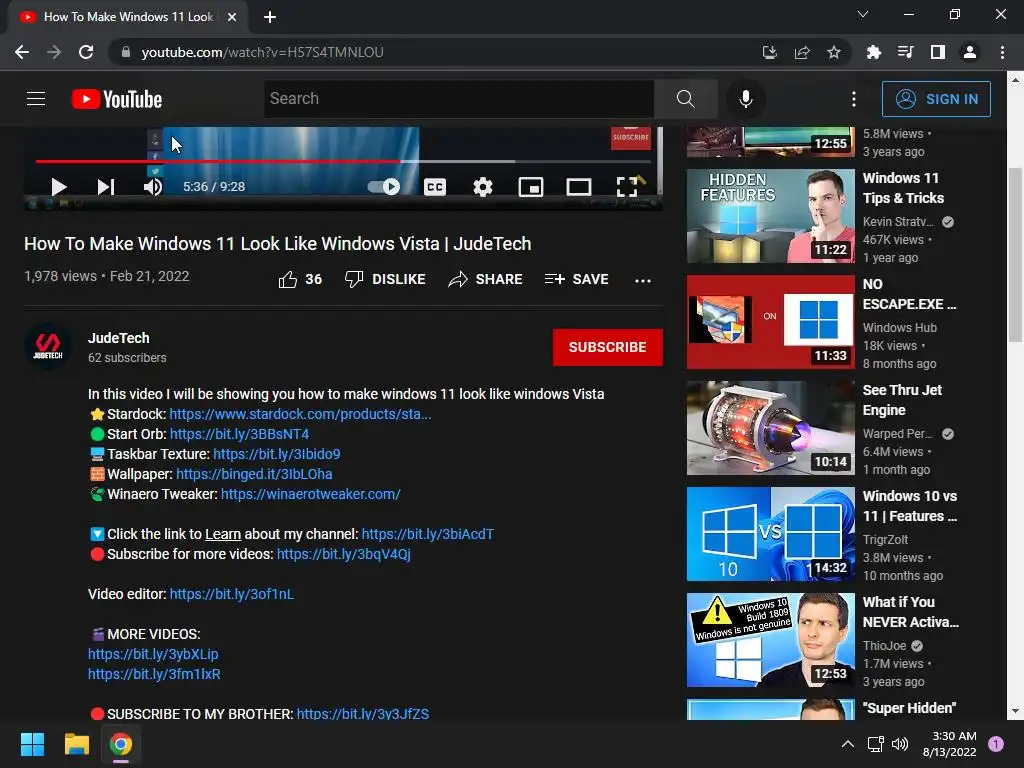The width and height of the screenshot is (1024, 768).
Task: Open more actions ellipsis under video
Action: 643,280
